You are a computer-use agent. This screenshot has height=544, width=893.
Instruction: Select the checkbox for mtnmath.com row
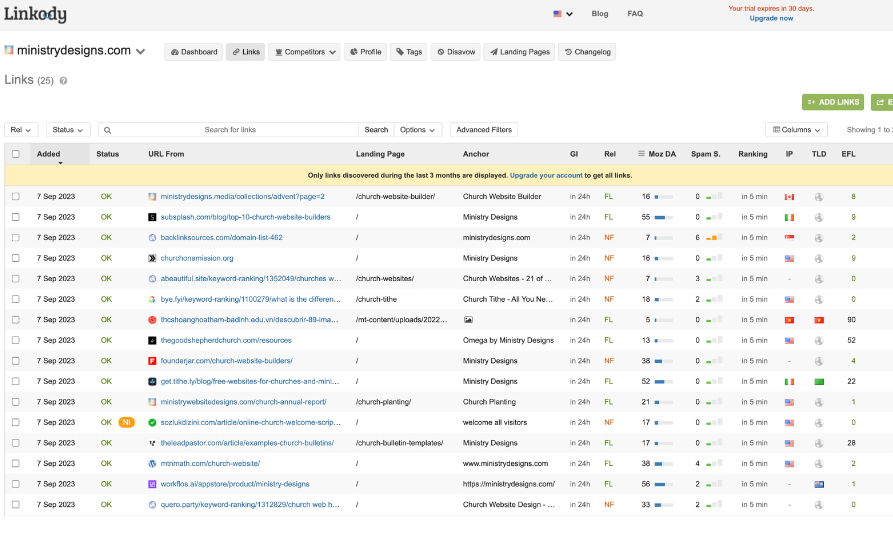pos(15,463)
